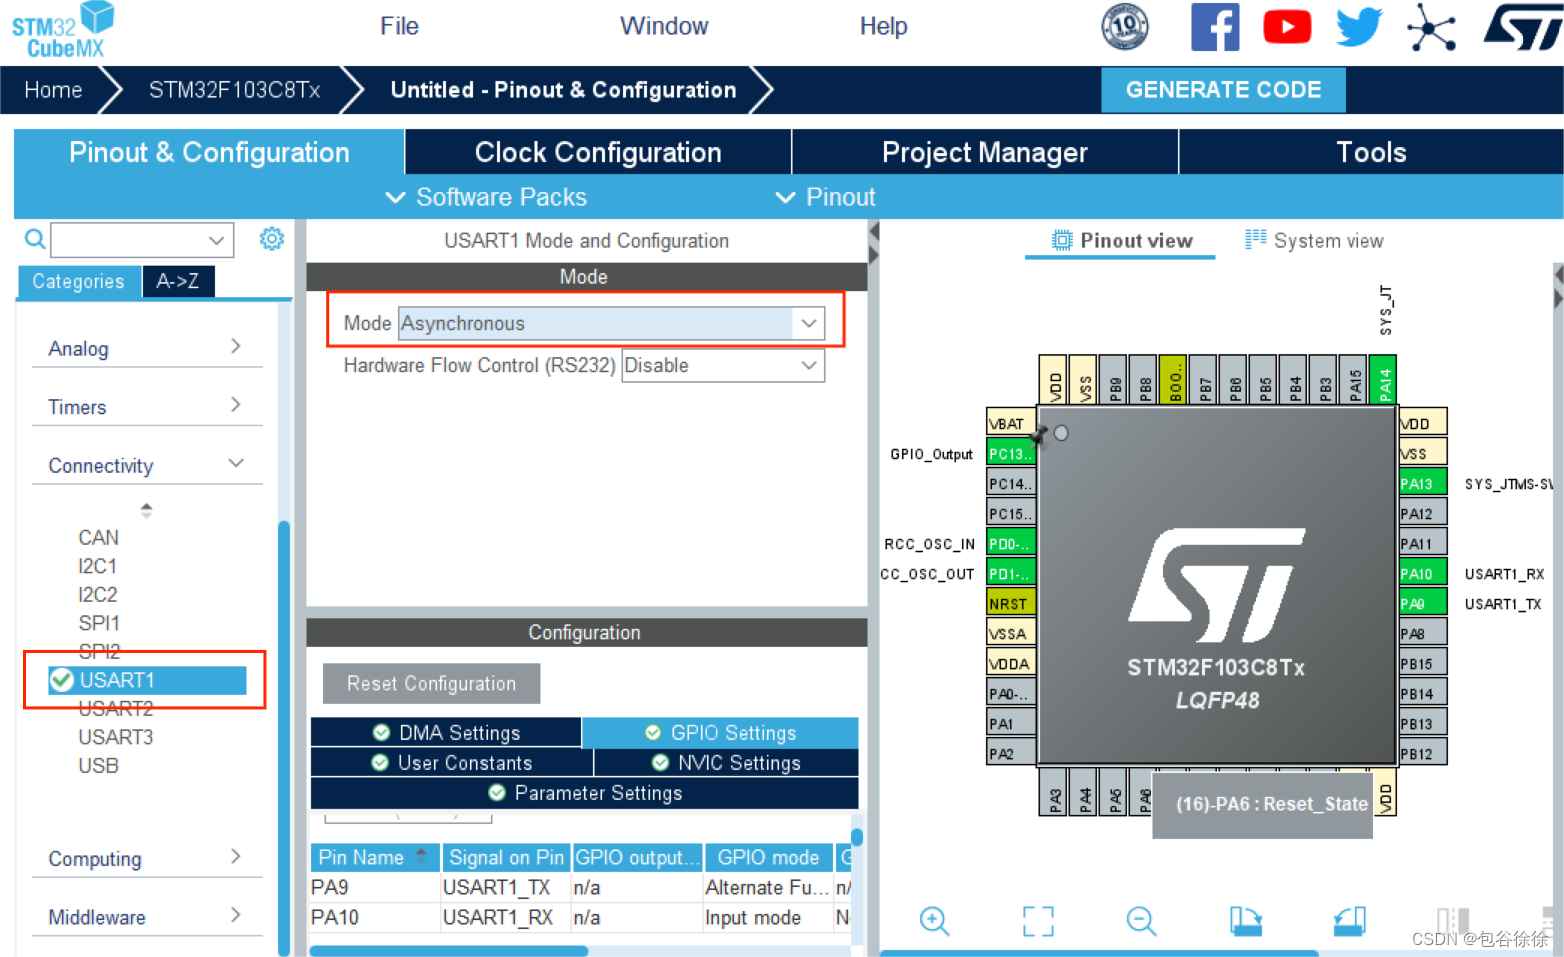Open the Pinout dropdown menu
This screenshot has width=1564, height=957.
coord(826,197)
